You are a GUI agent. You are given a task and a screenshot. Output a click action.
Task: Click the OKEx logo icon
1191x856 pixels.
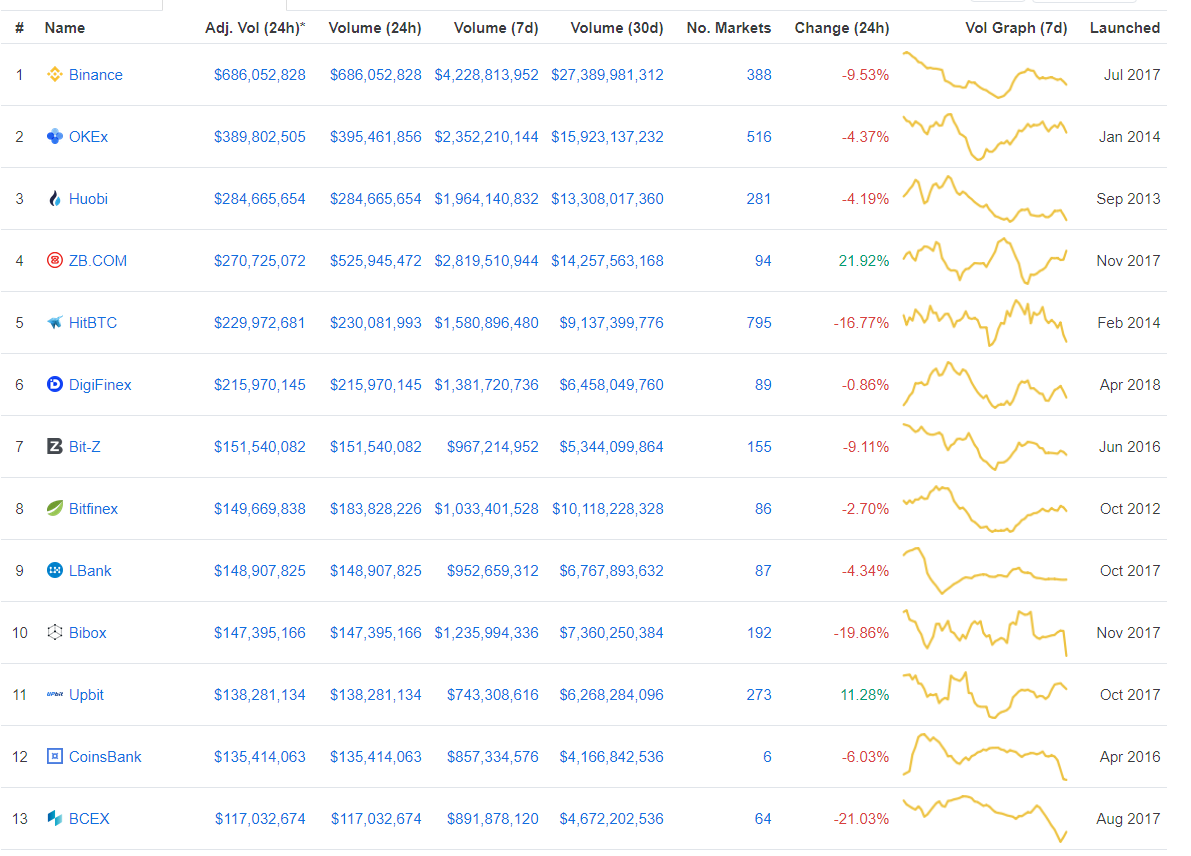[x=55, y=137]
